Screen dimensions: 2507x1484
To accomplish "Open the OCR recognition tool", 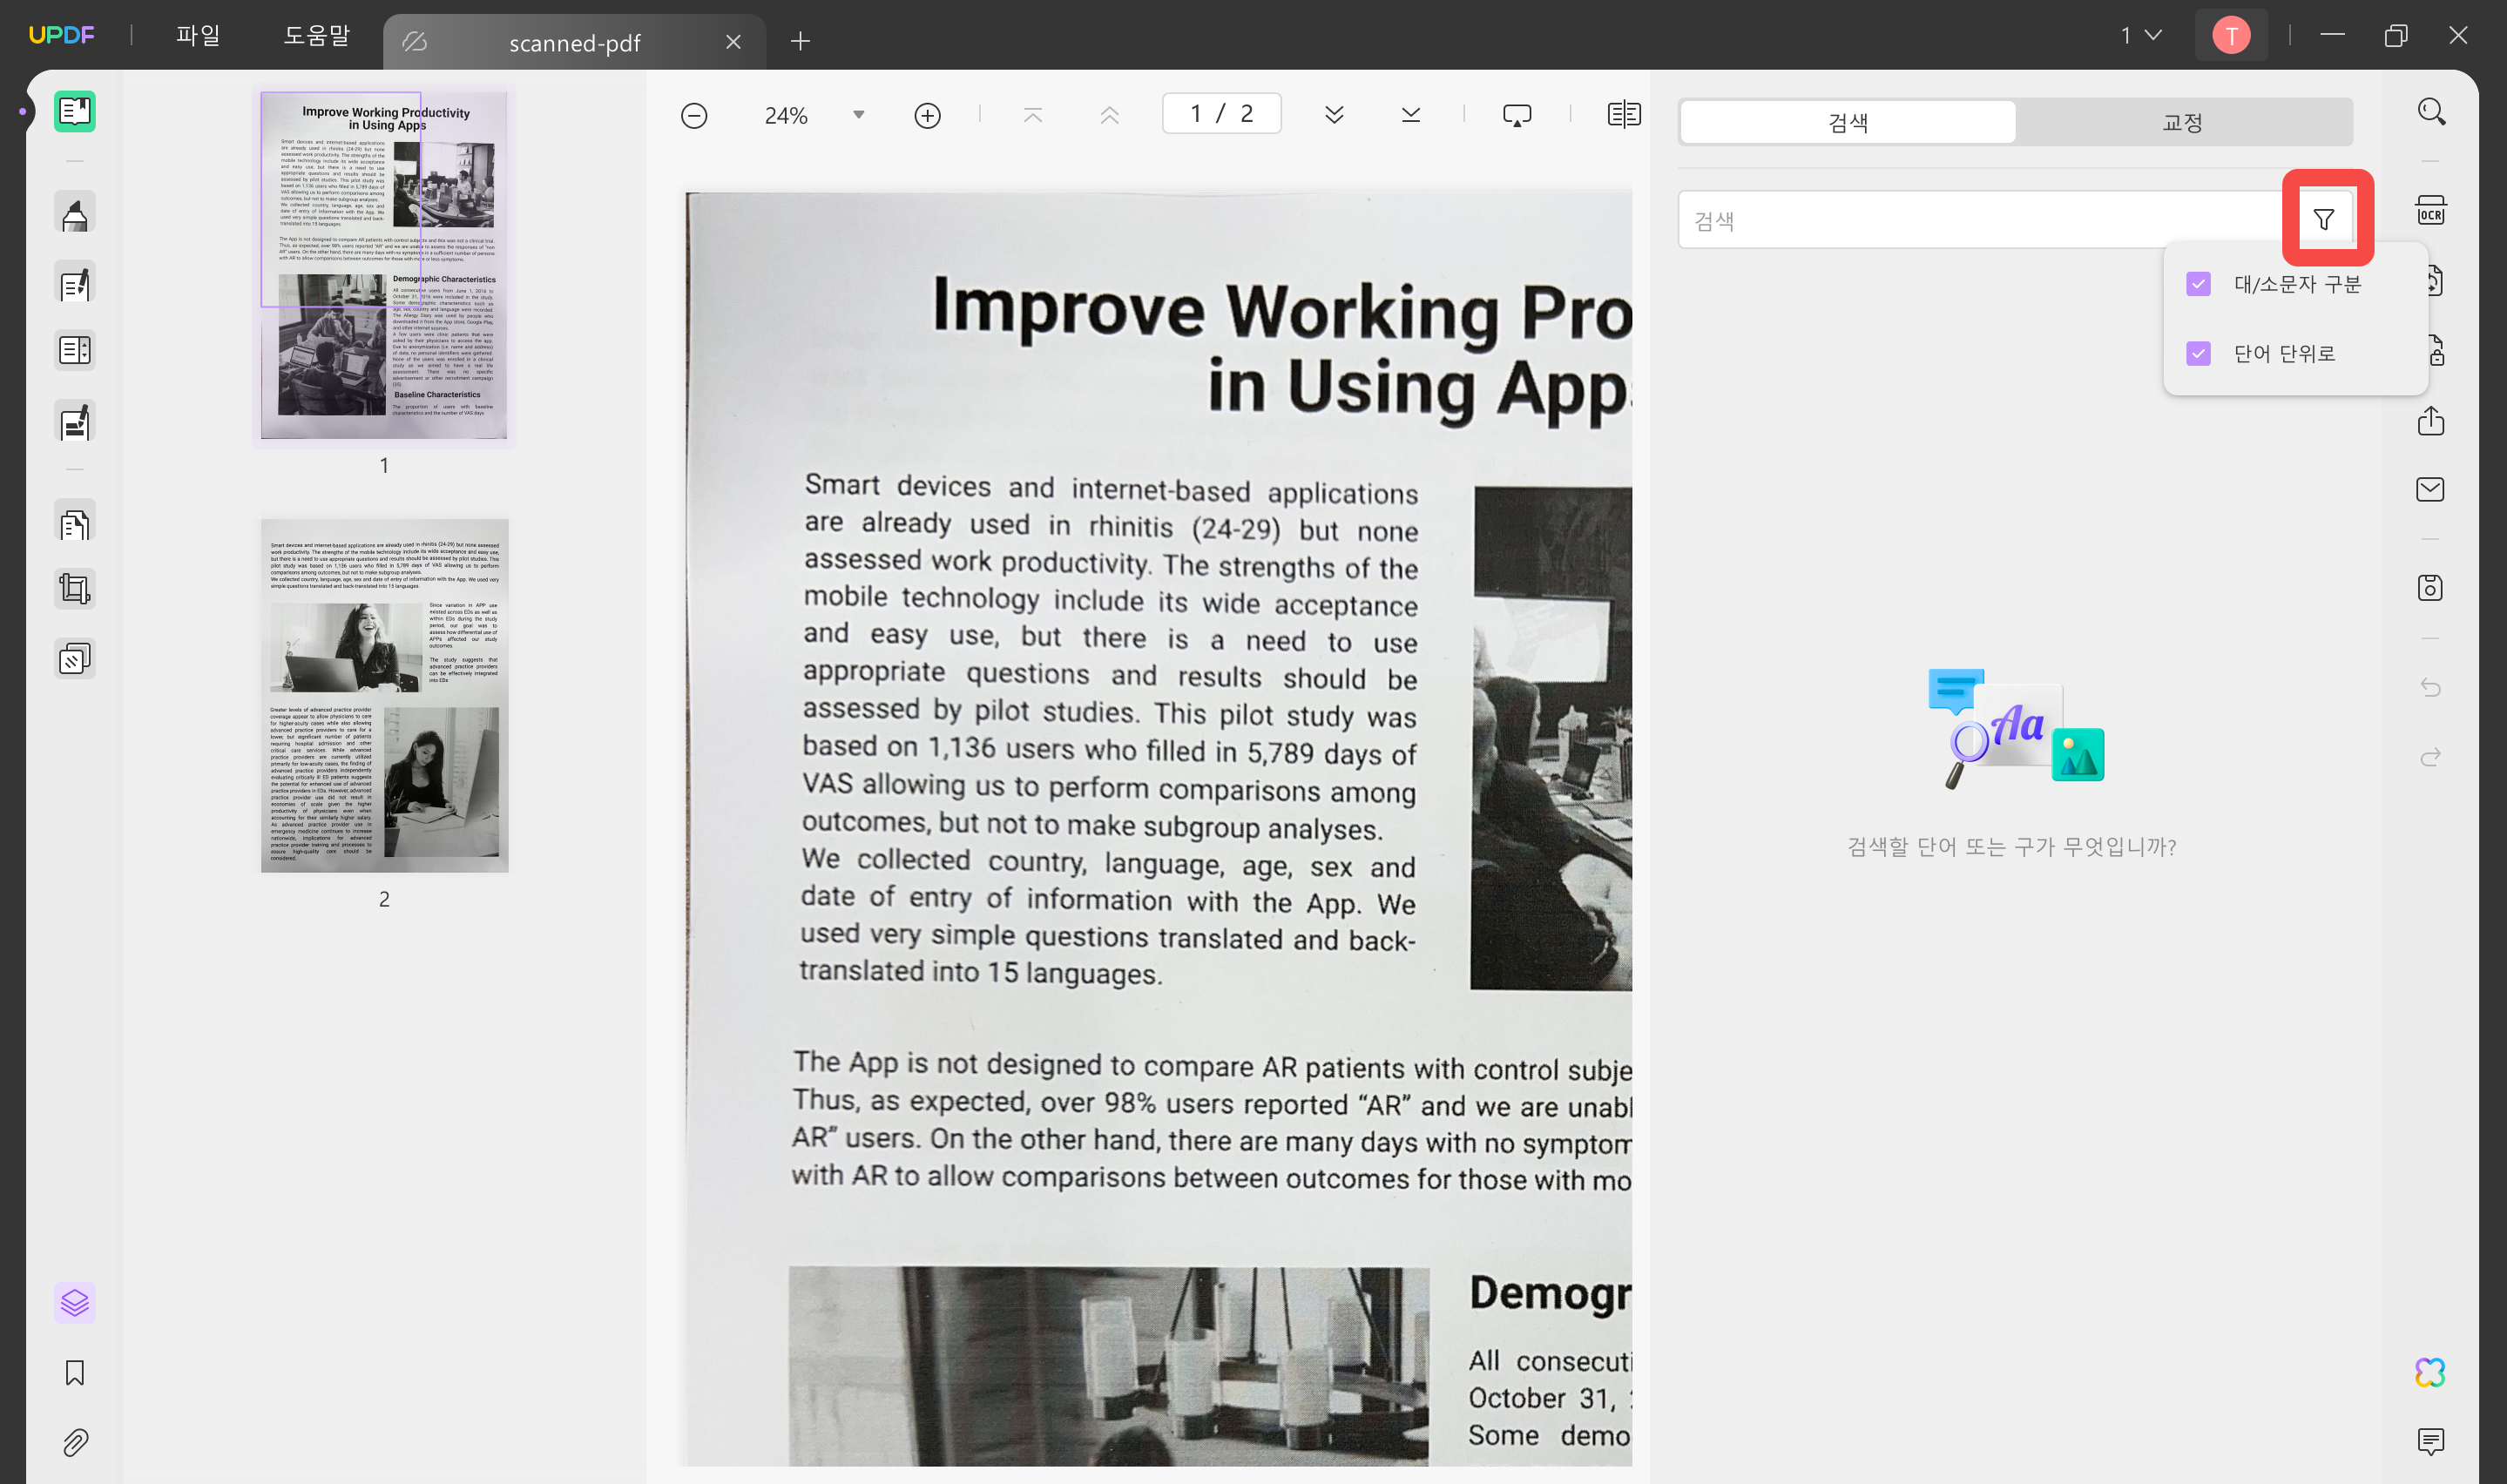I will [2430, 211].
